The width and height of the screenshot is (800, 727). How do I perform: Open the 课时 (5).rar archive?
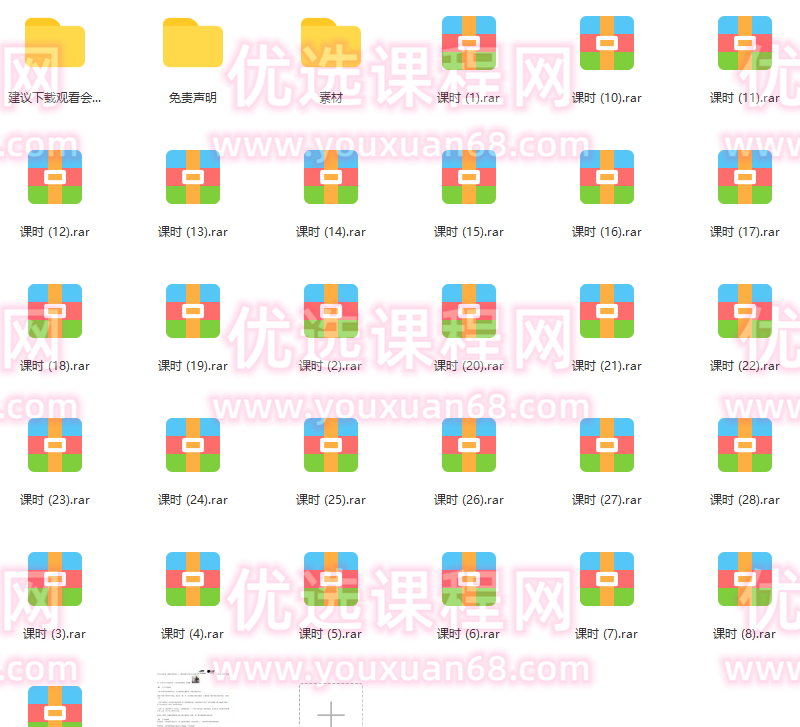point(331,580)
